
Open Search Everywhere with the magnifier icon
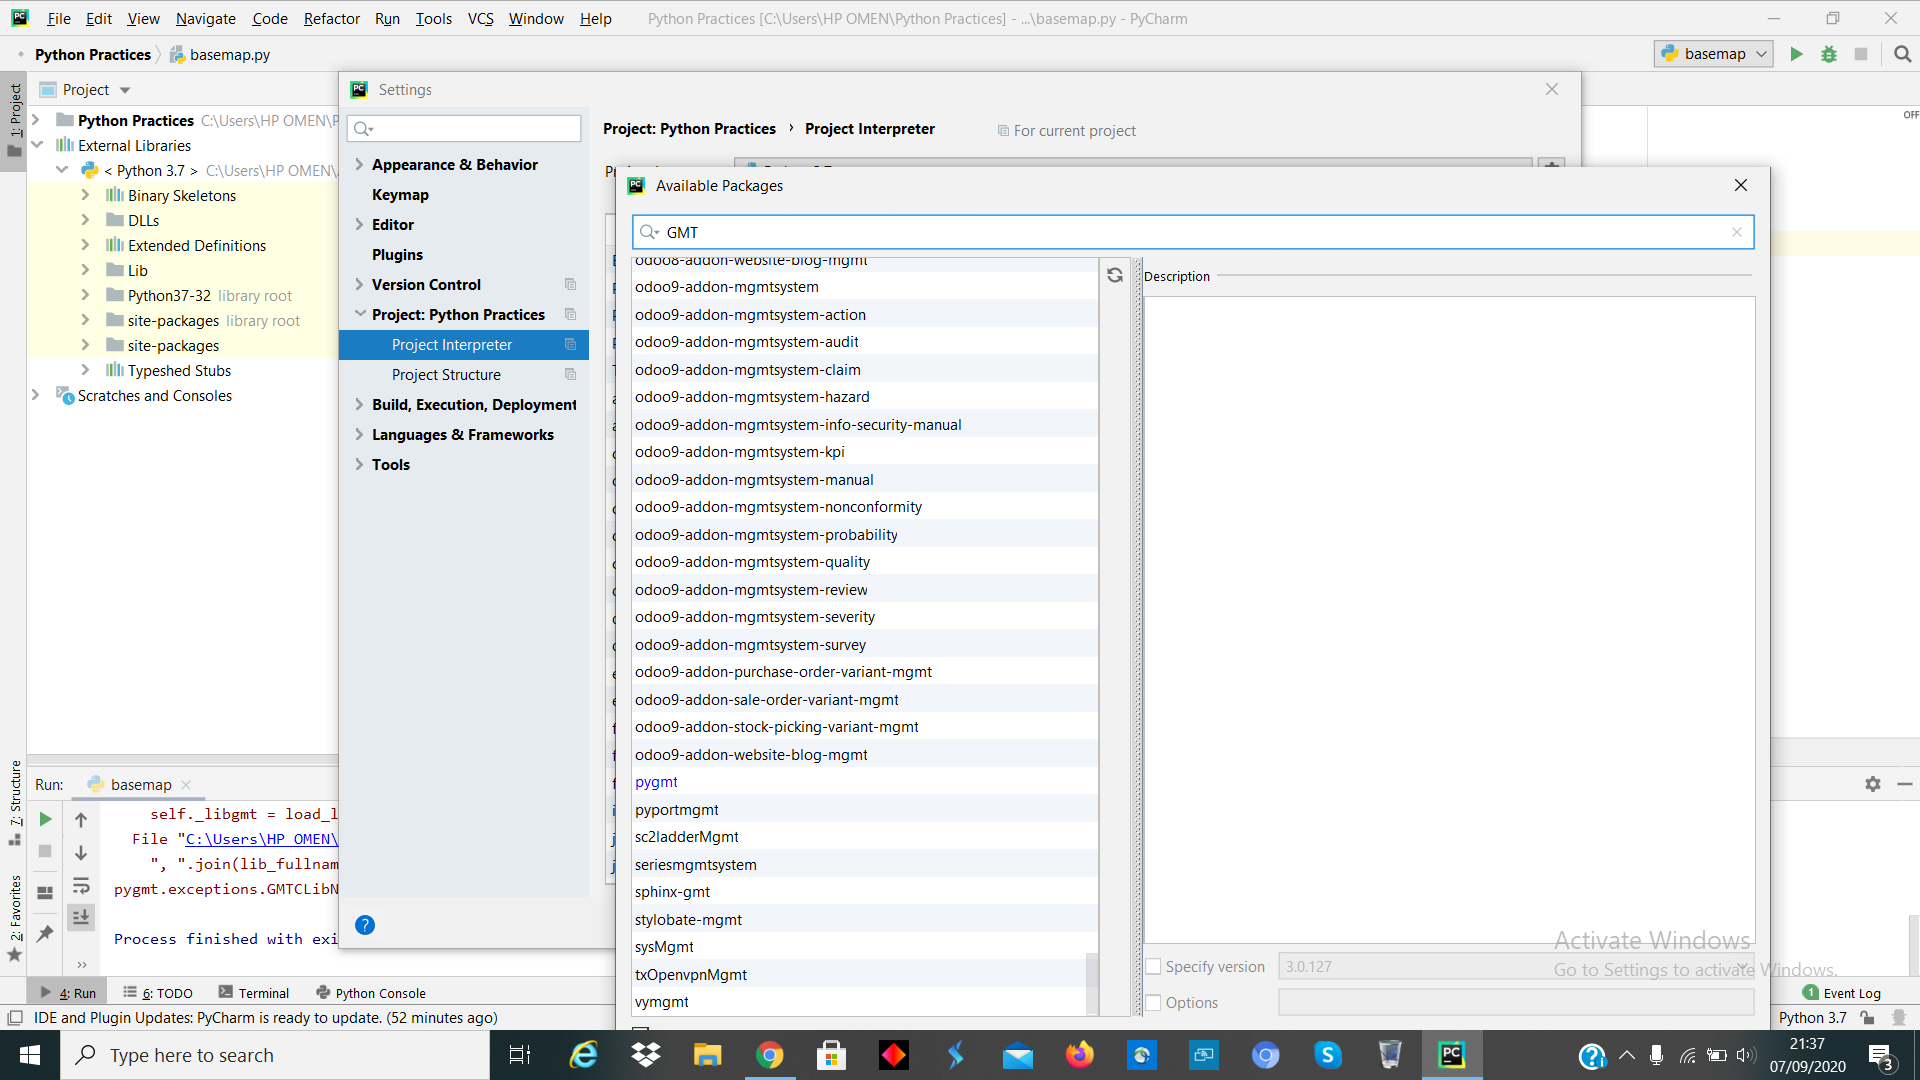pyautogui.click(x=1902, y=54)
